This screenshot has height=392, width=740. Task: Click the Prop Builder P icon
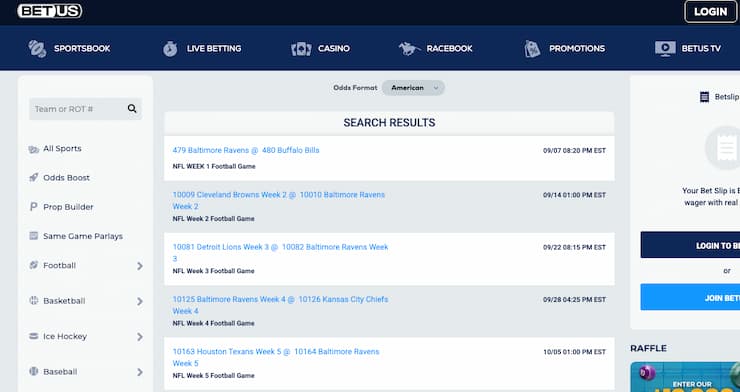pyautogui.click(x=34, y=207)
